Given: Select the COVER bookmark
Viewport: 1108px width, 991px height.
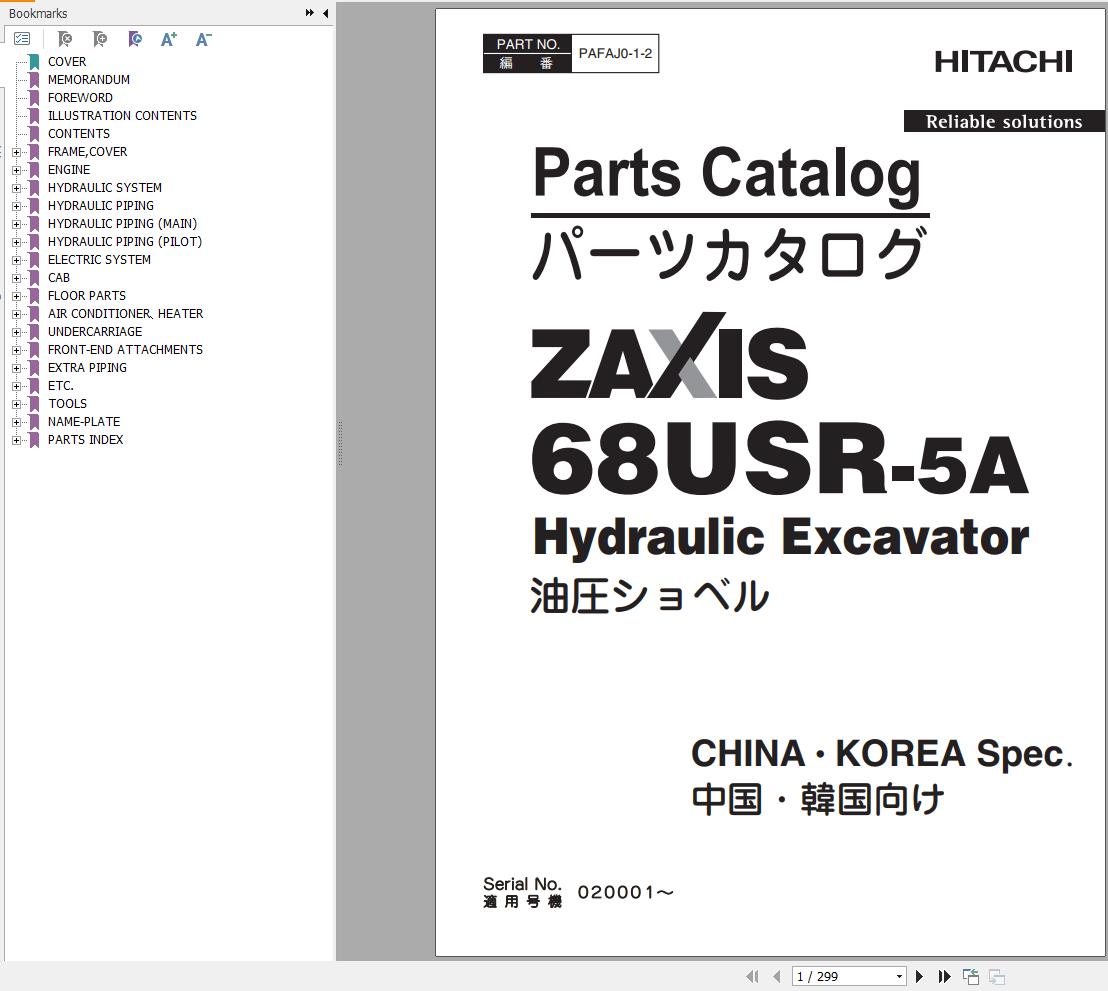Looking at the screenshot, I should 67,61.
